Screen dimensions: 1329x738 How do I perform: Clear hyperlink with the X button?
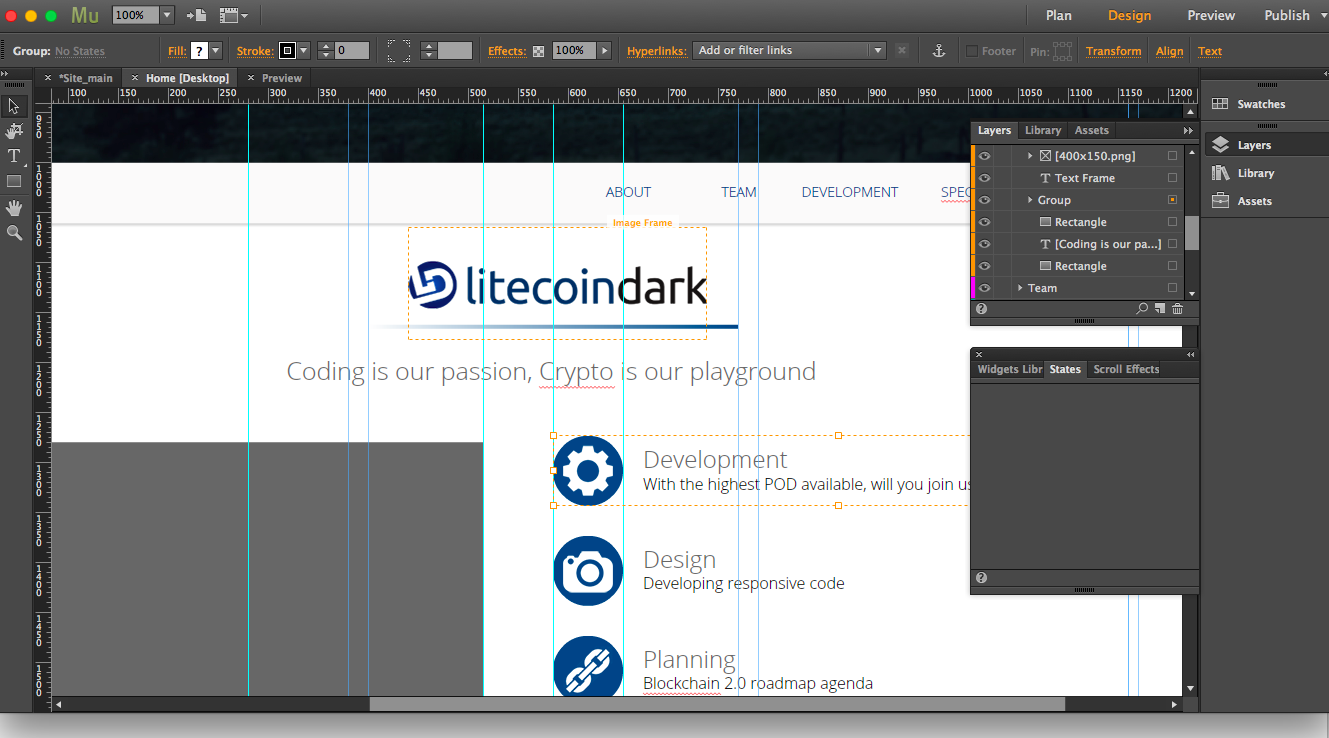(901, 51)
